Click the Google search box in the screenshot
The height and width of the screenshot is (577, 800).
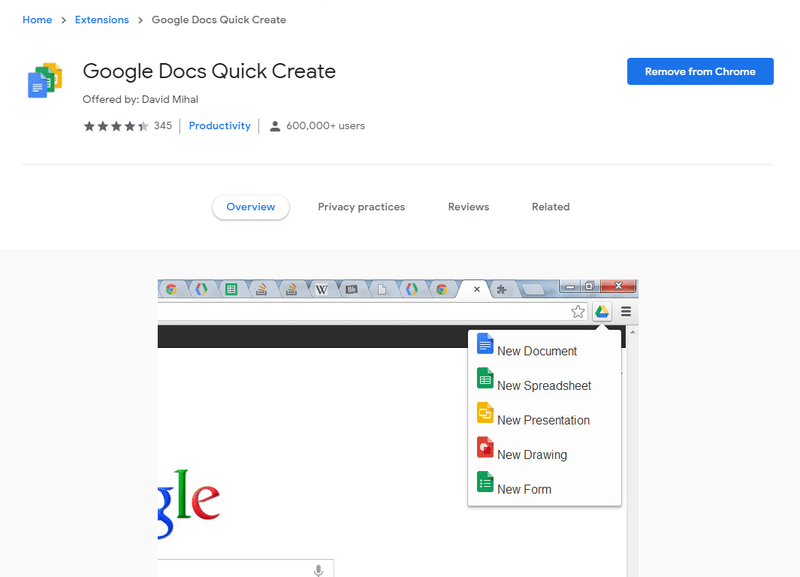[x=246, y=568]
